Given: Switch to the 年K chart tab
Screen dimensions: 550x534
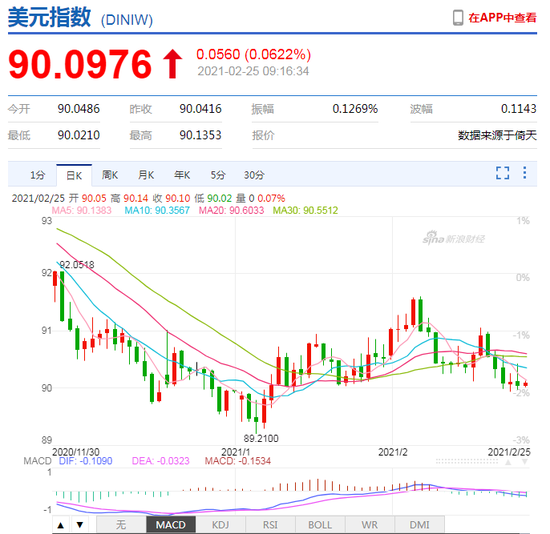Looking at the screenshot, I should pyautogui.click(x=182, y=175).
